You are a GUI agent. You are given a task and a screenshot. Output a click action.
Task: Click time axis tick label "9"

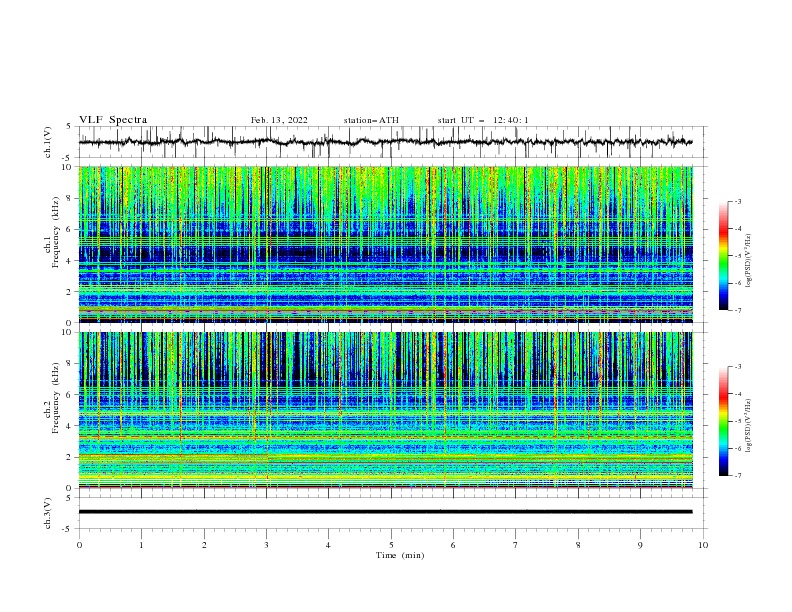click(x=640, y=545)
